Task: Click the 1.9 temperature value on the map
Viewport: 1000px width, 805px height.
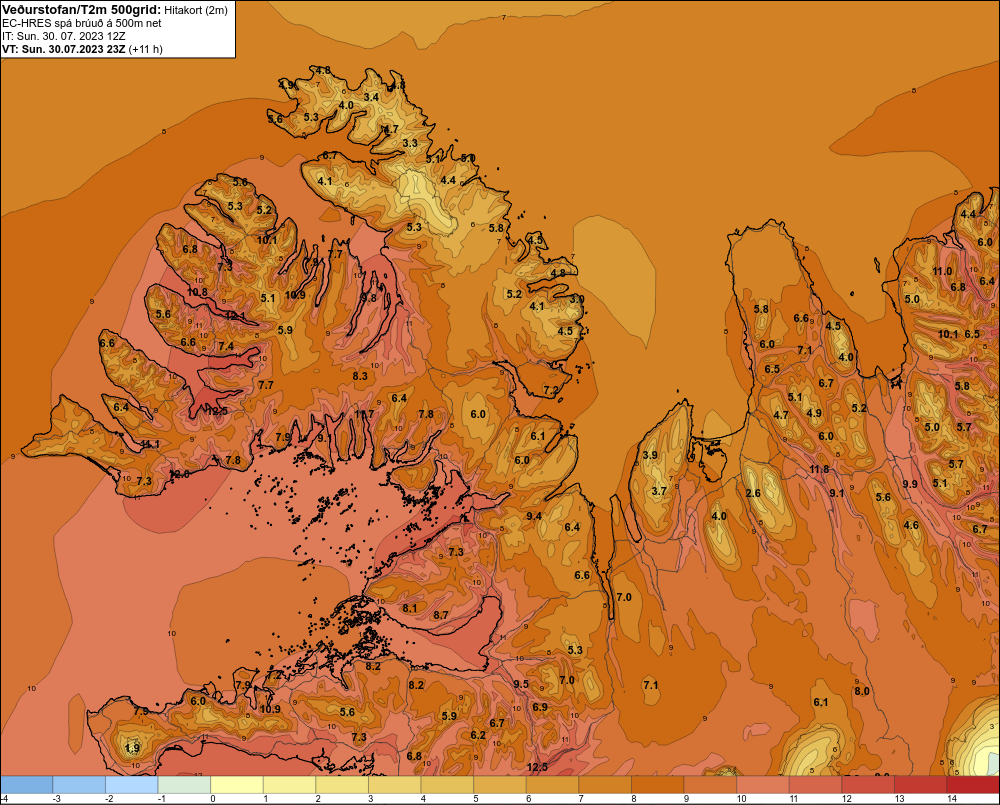Action: pos(132,748)
